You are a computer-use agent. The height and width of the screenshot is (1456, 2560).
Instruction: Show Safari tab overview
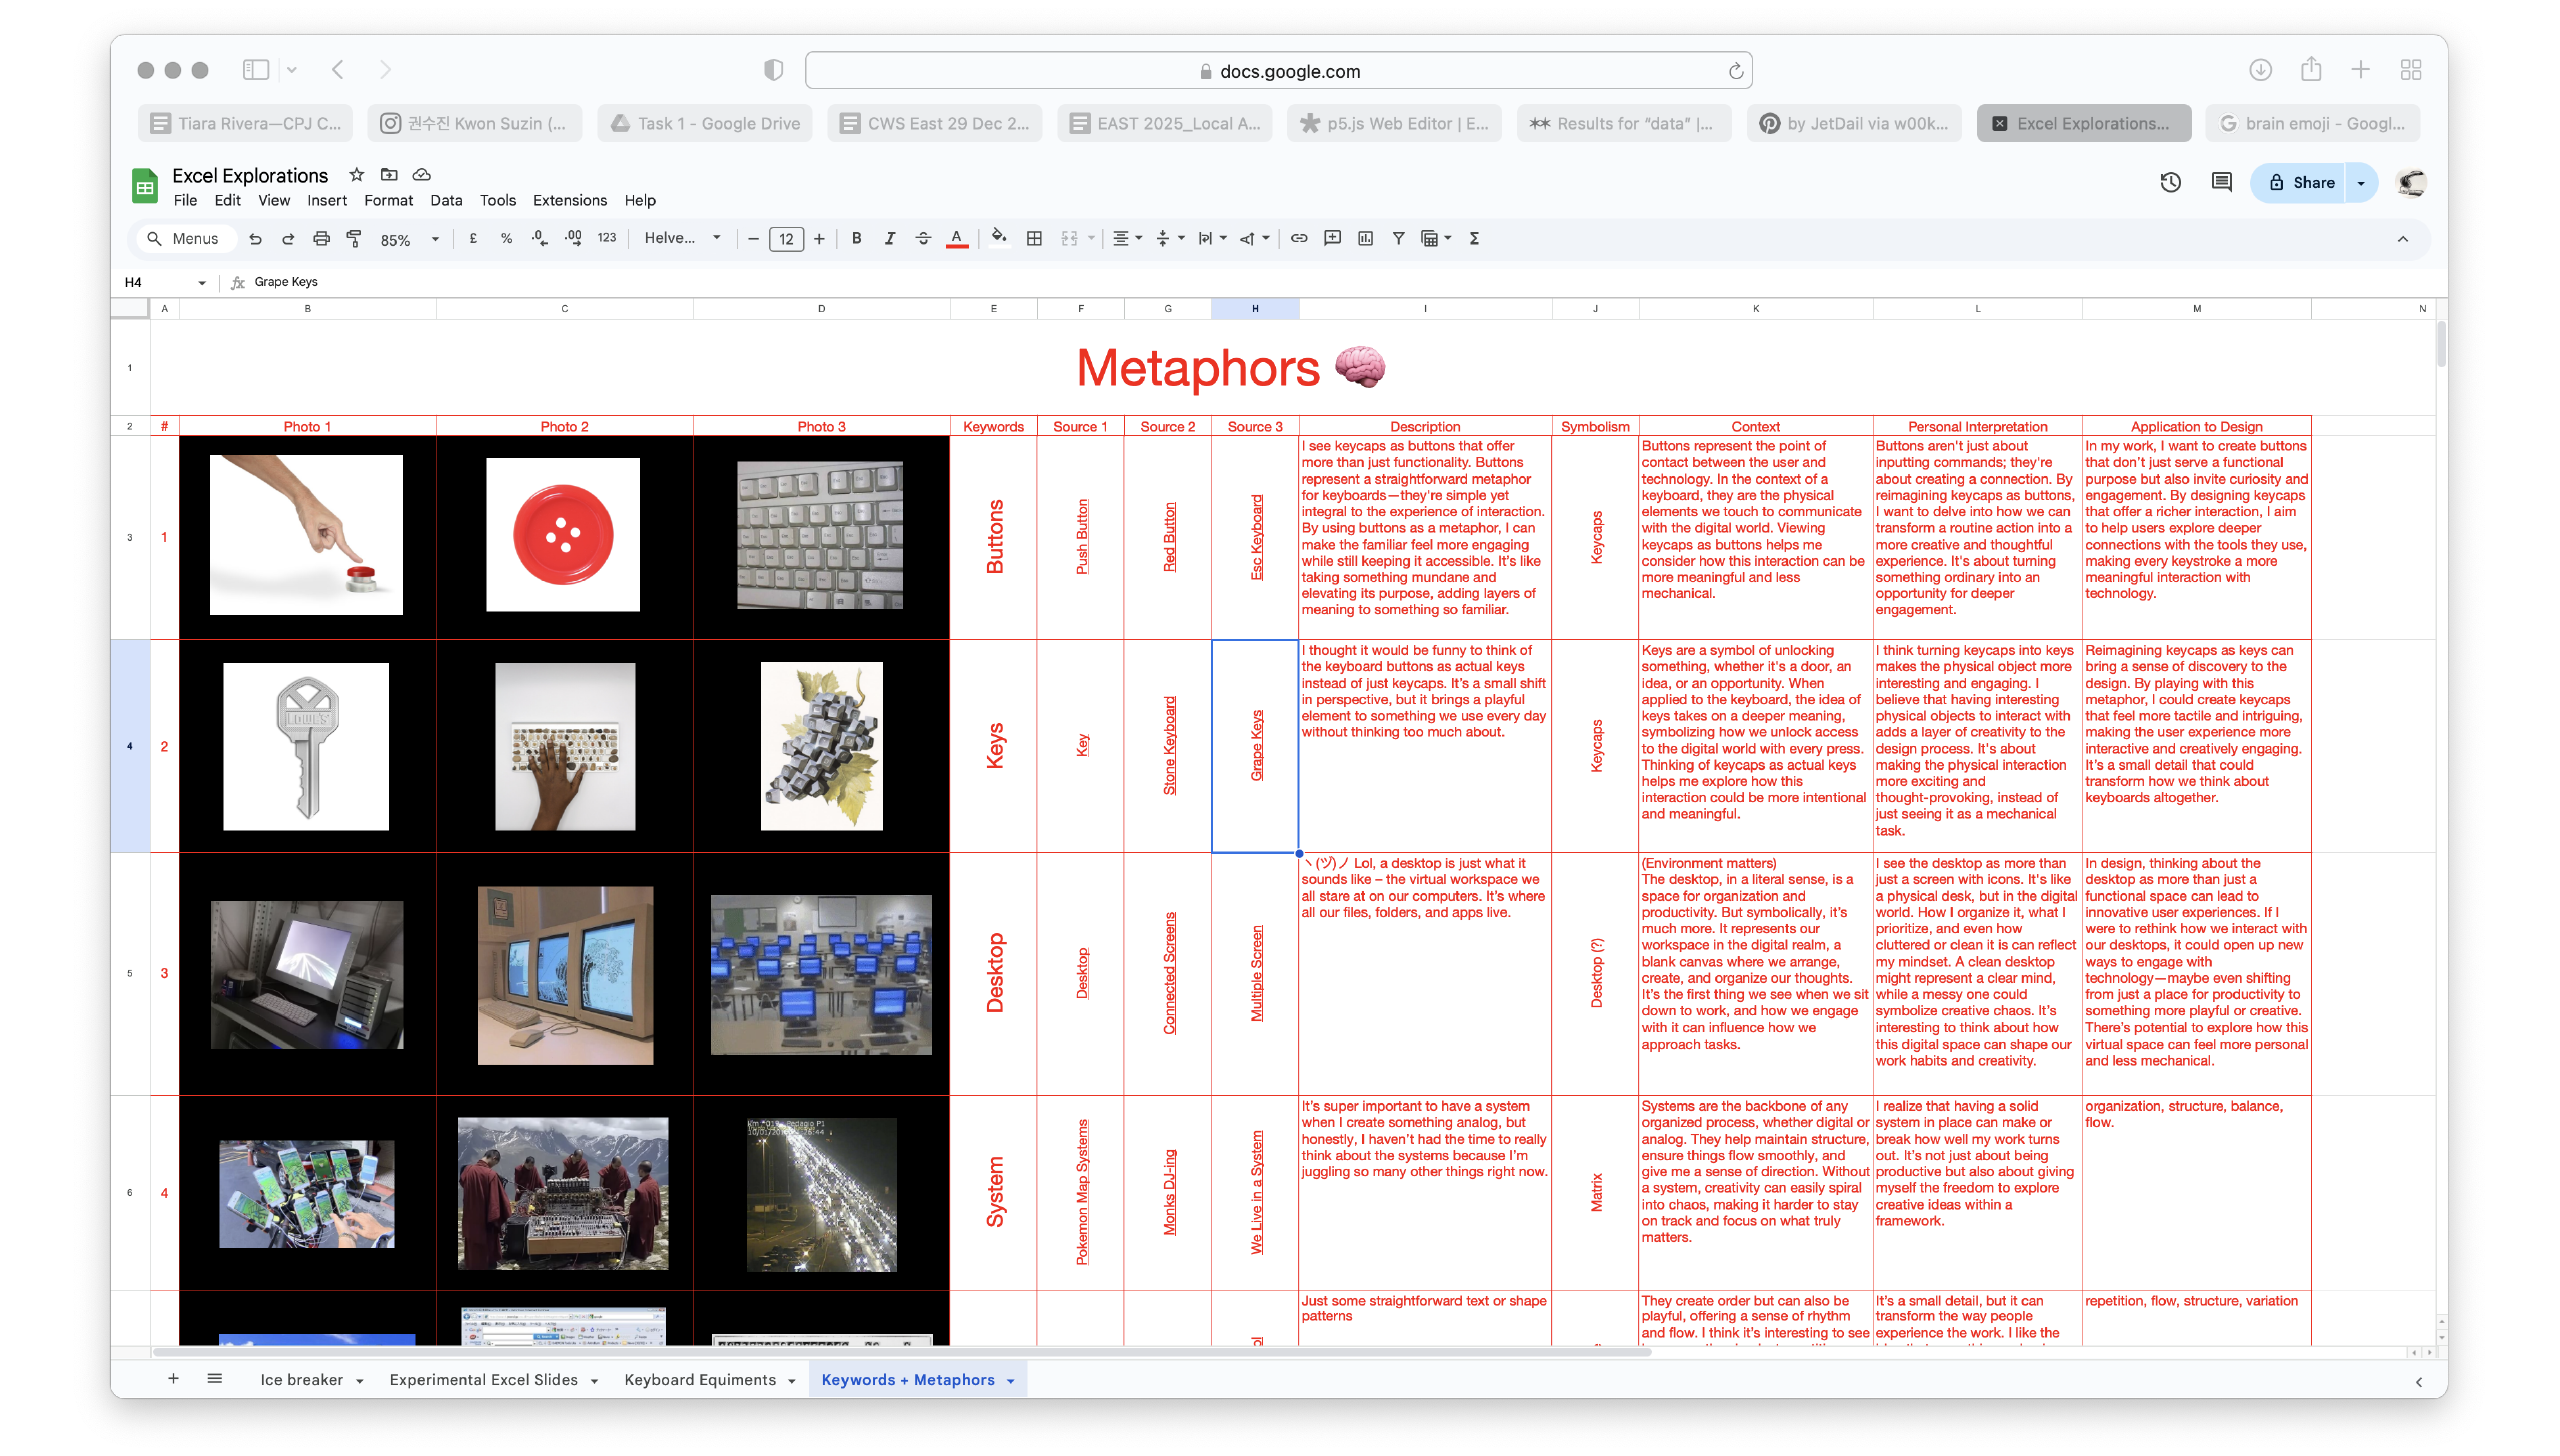pyautogui.click(x=2411, y=70)
